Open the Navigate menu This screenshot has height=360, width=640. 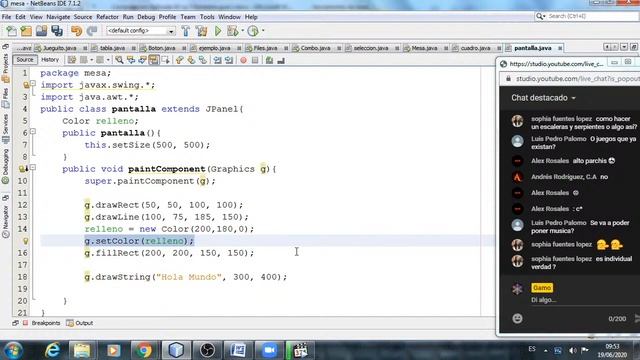tap(58, 17)
